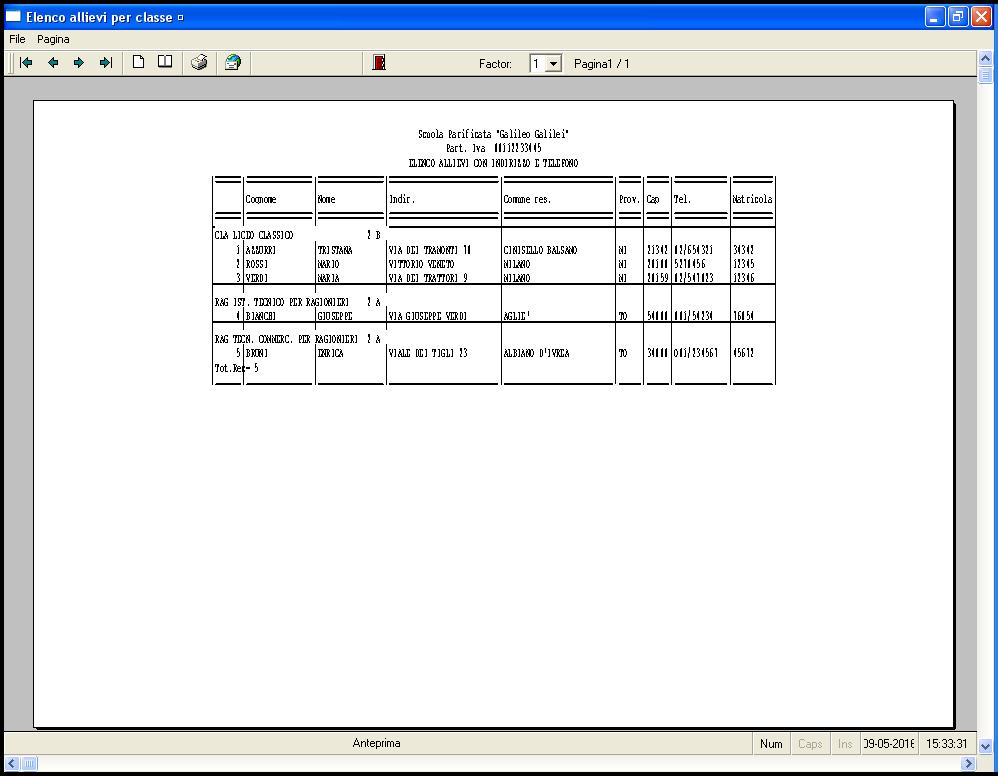Click the 'Comune res.' column header
The height and width of the screenshot is (776, 998).
coord(527,199)
